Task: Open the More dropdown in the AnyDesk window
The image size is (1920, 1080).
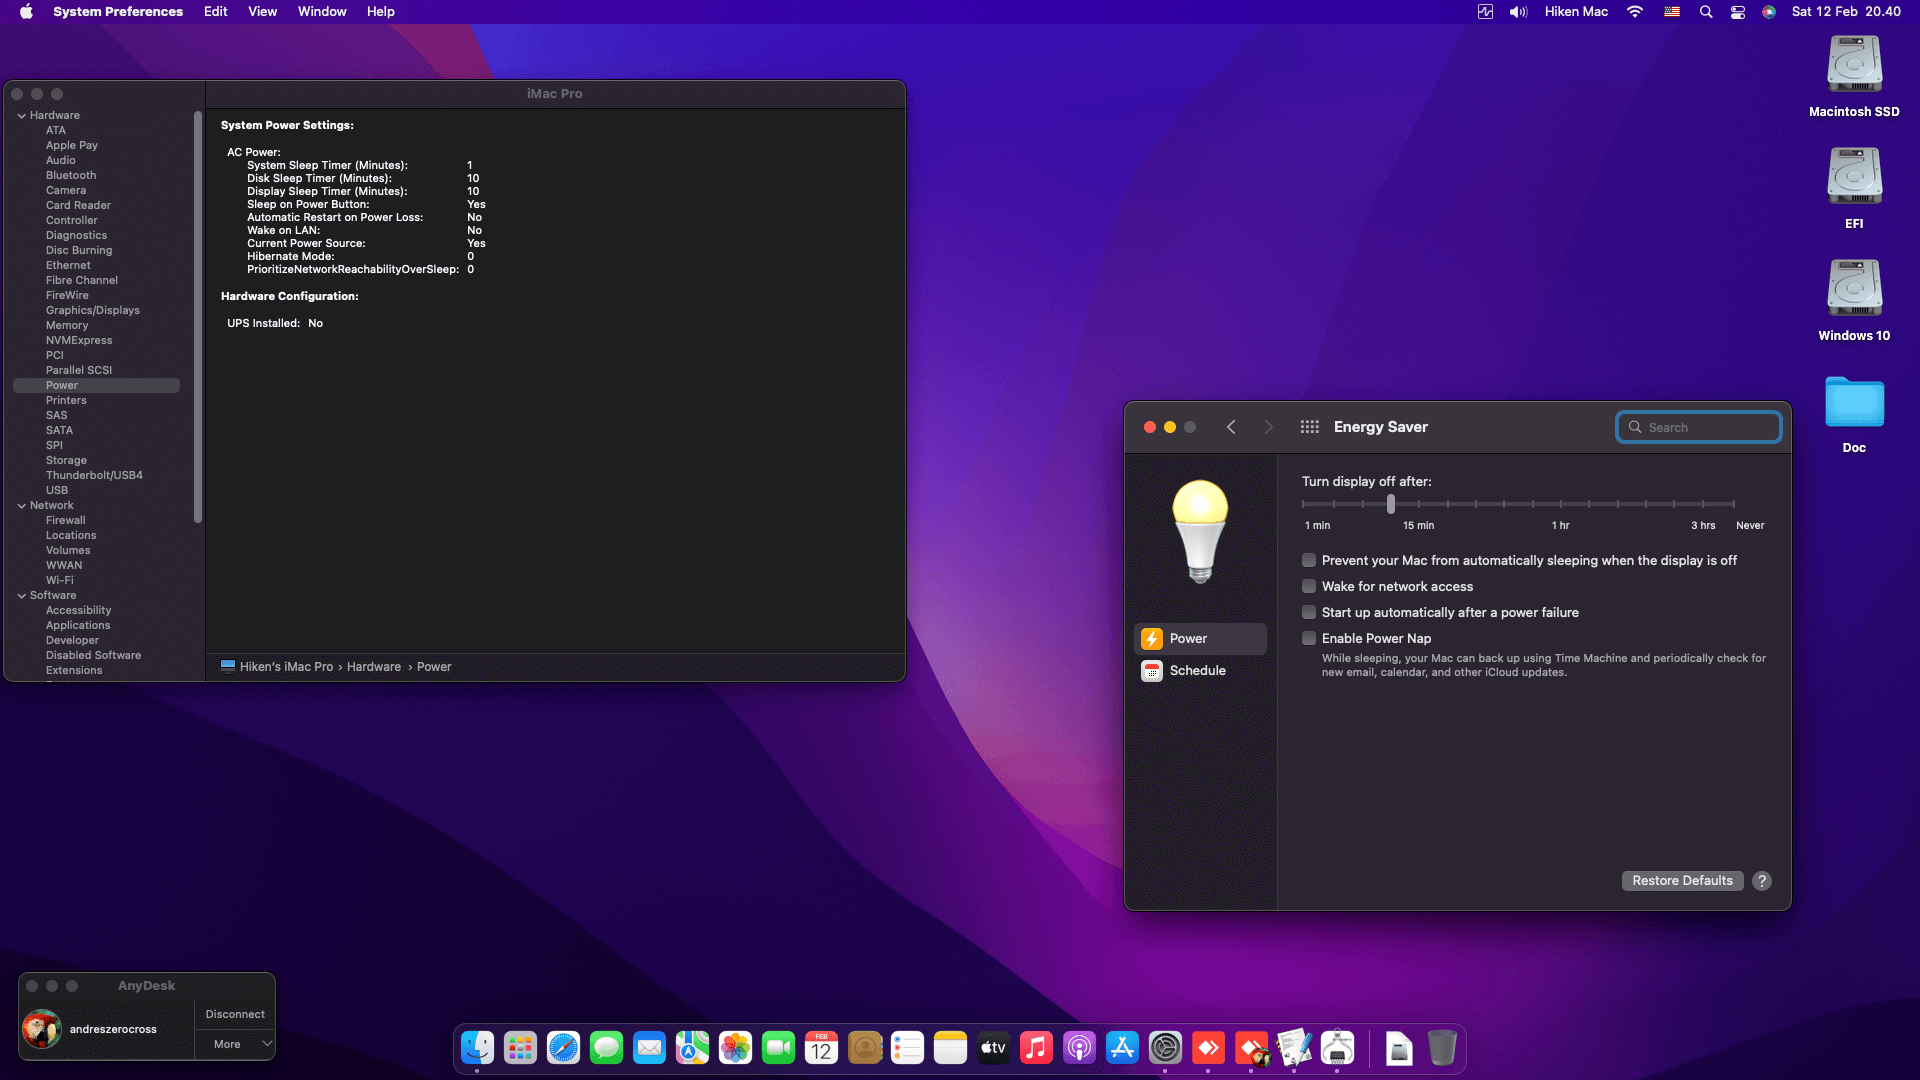Action: [235, 1044]
